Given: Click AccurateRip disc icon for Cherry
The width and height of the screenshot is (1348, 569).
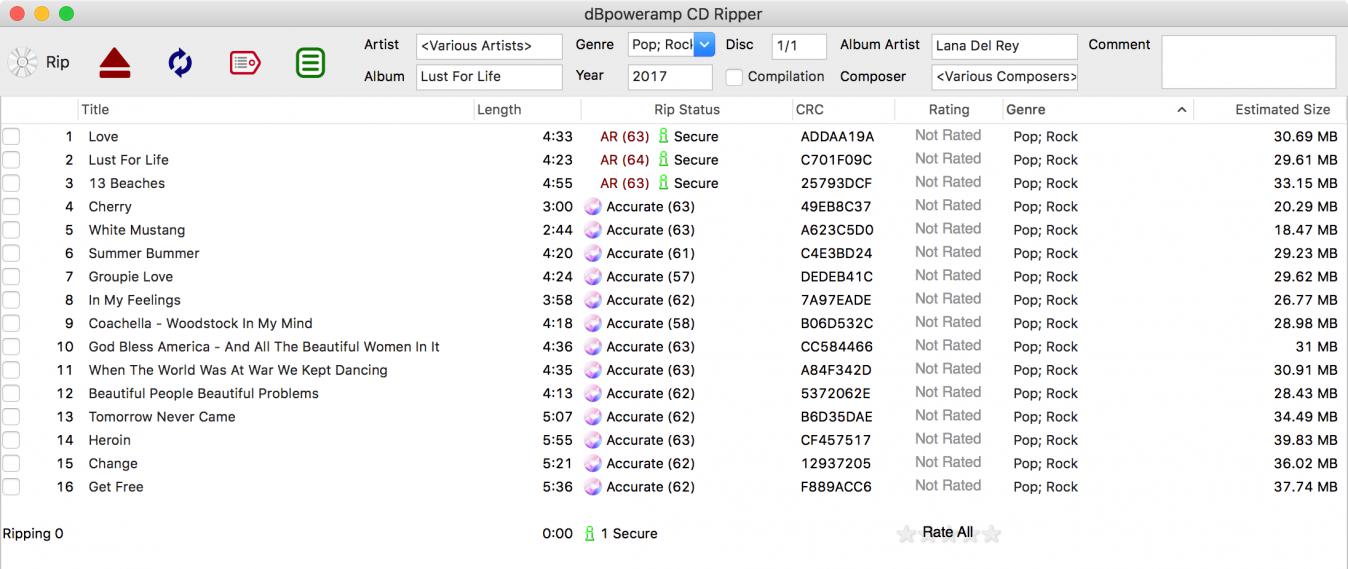Looking at the screenshot, I should (593, 207).
